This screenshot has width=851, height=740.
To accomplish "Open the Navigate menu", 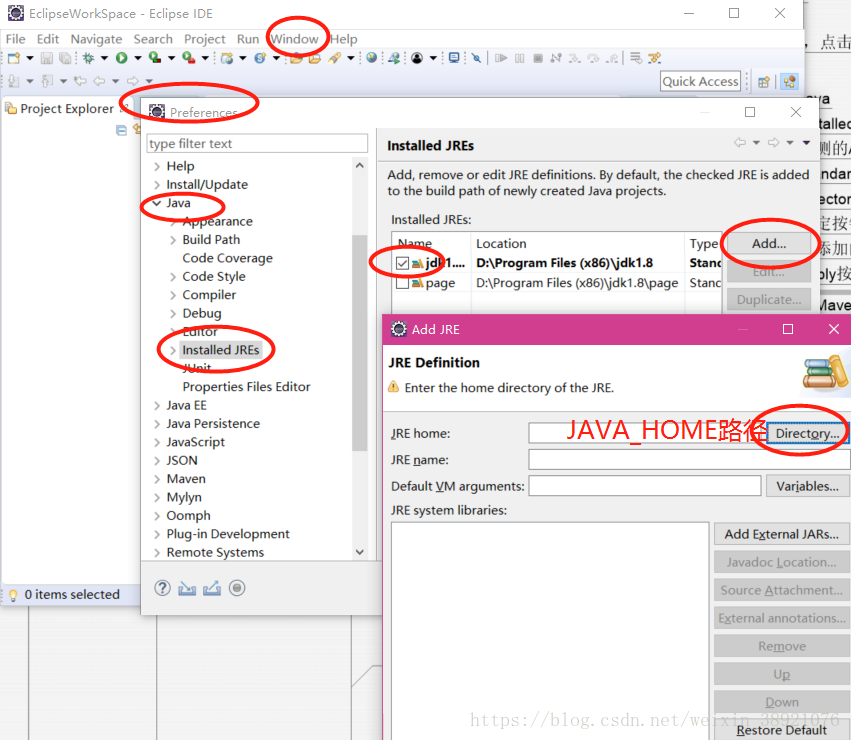I will pos(96,39).
